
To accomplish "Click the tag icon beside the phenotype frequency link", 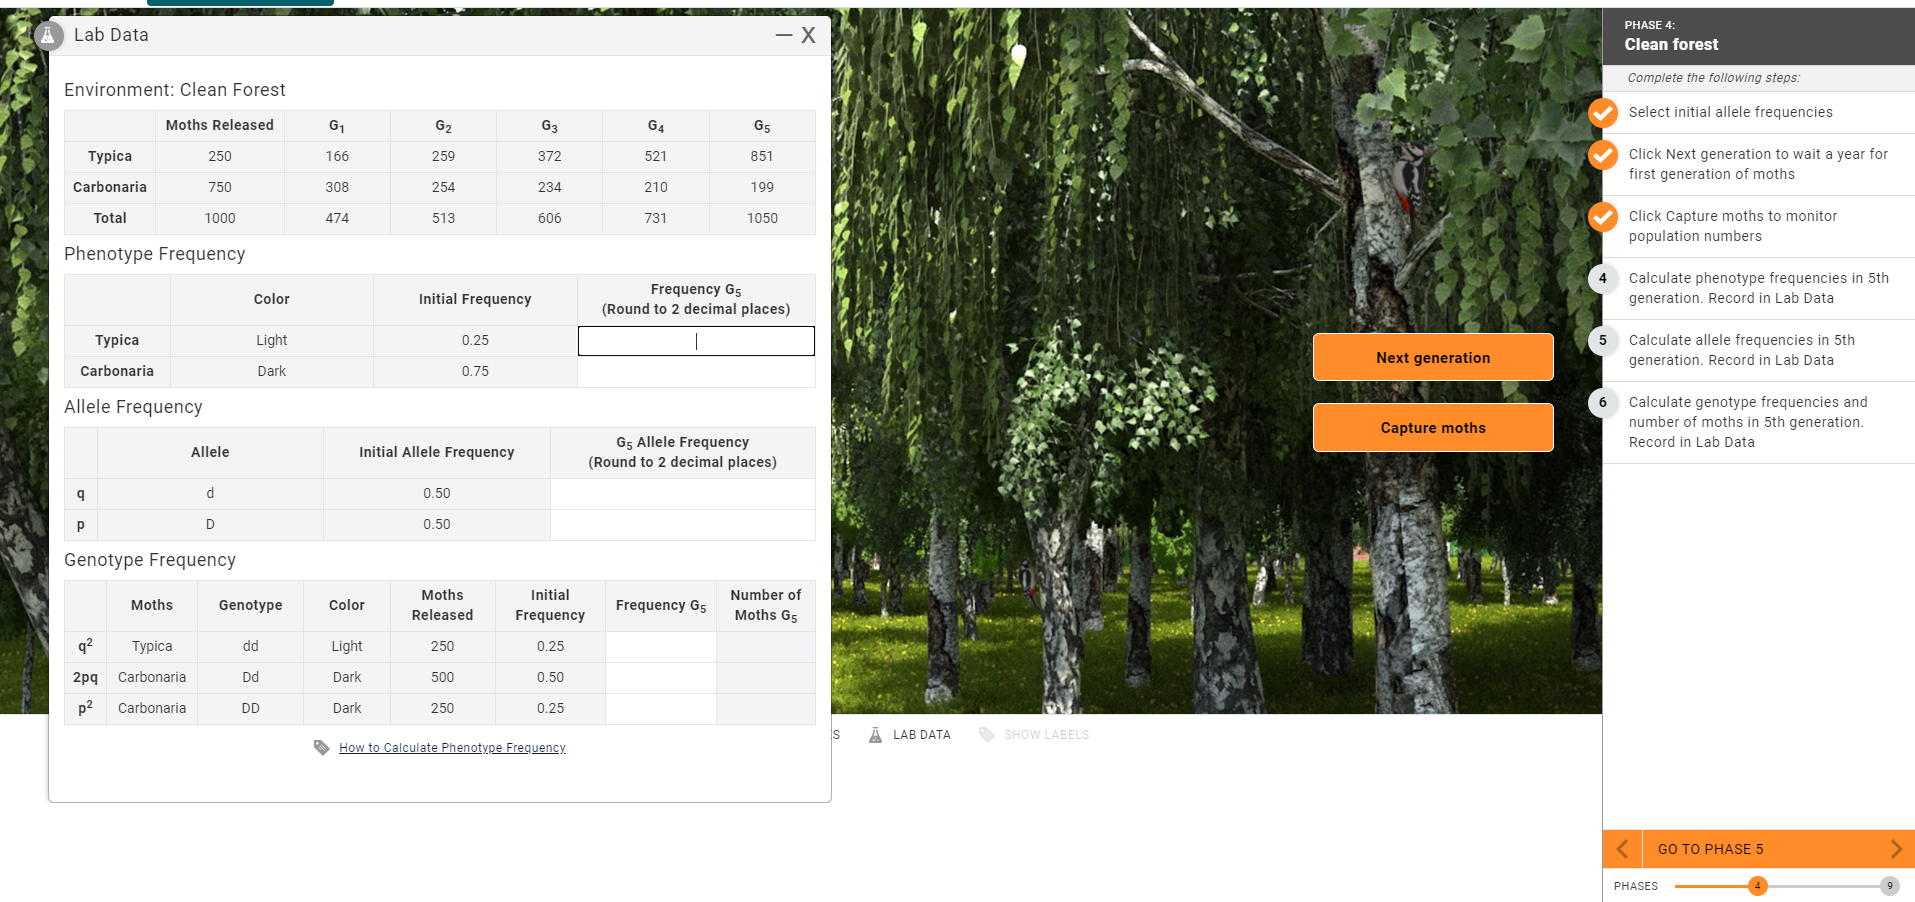I will pyautogui.click(x=320, y=747).
